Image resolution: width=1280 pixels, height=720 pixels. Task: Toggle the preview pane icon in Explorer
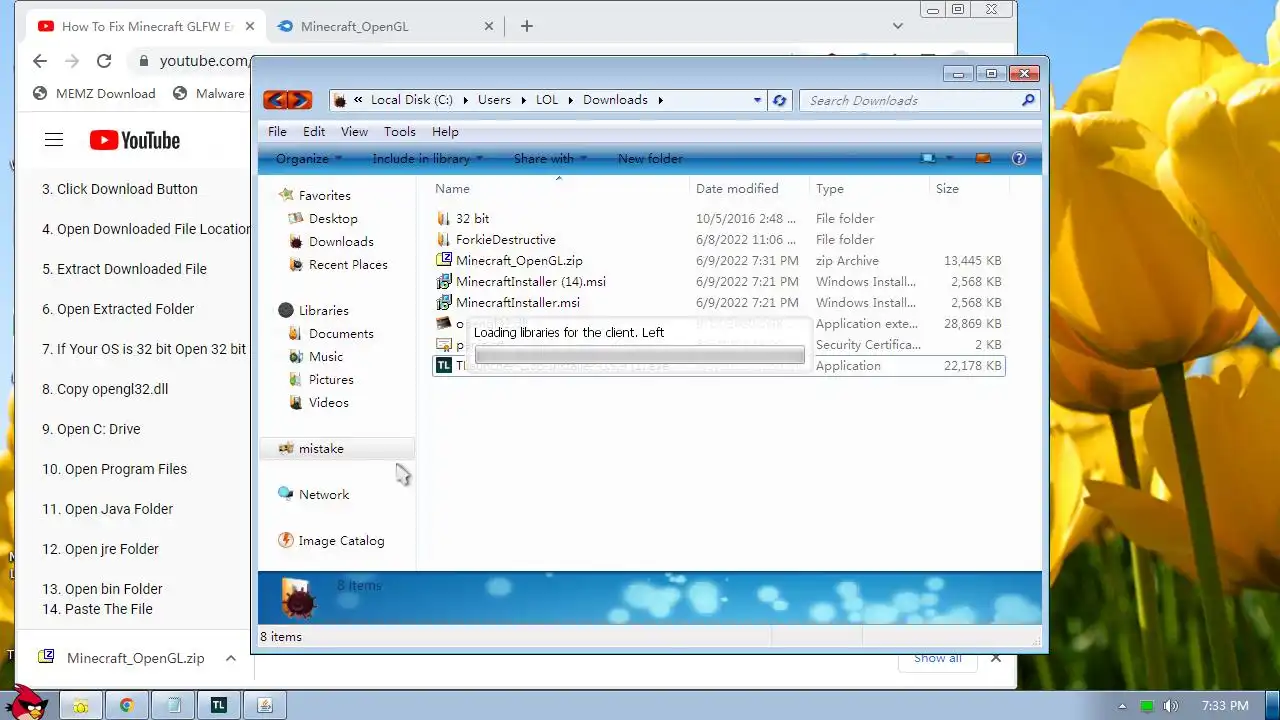pos(982,158)
